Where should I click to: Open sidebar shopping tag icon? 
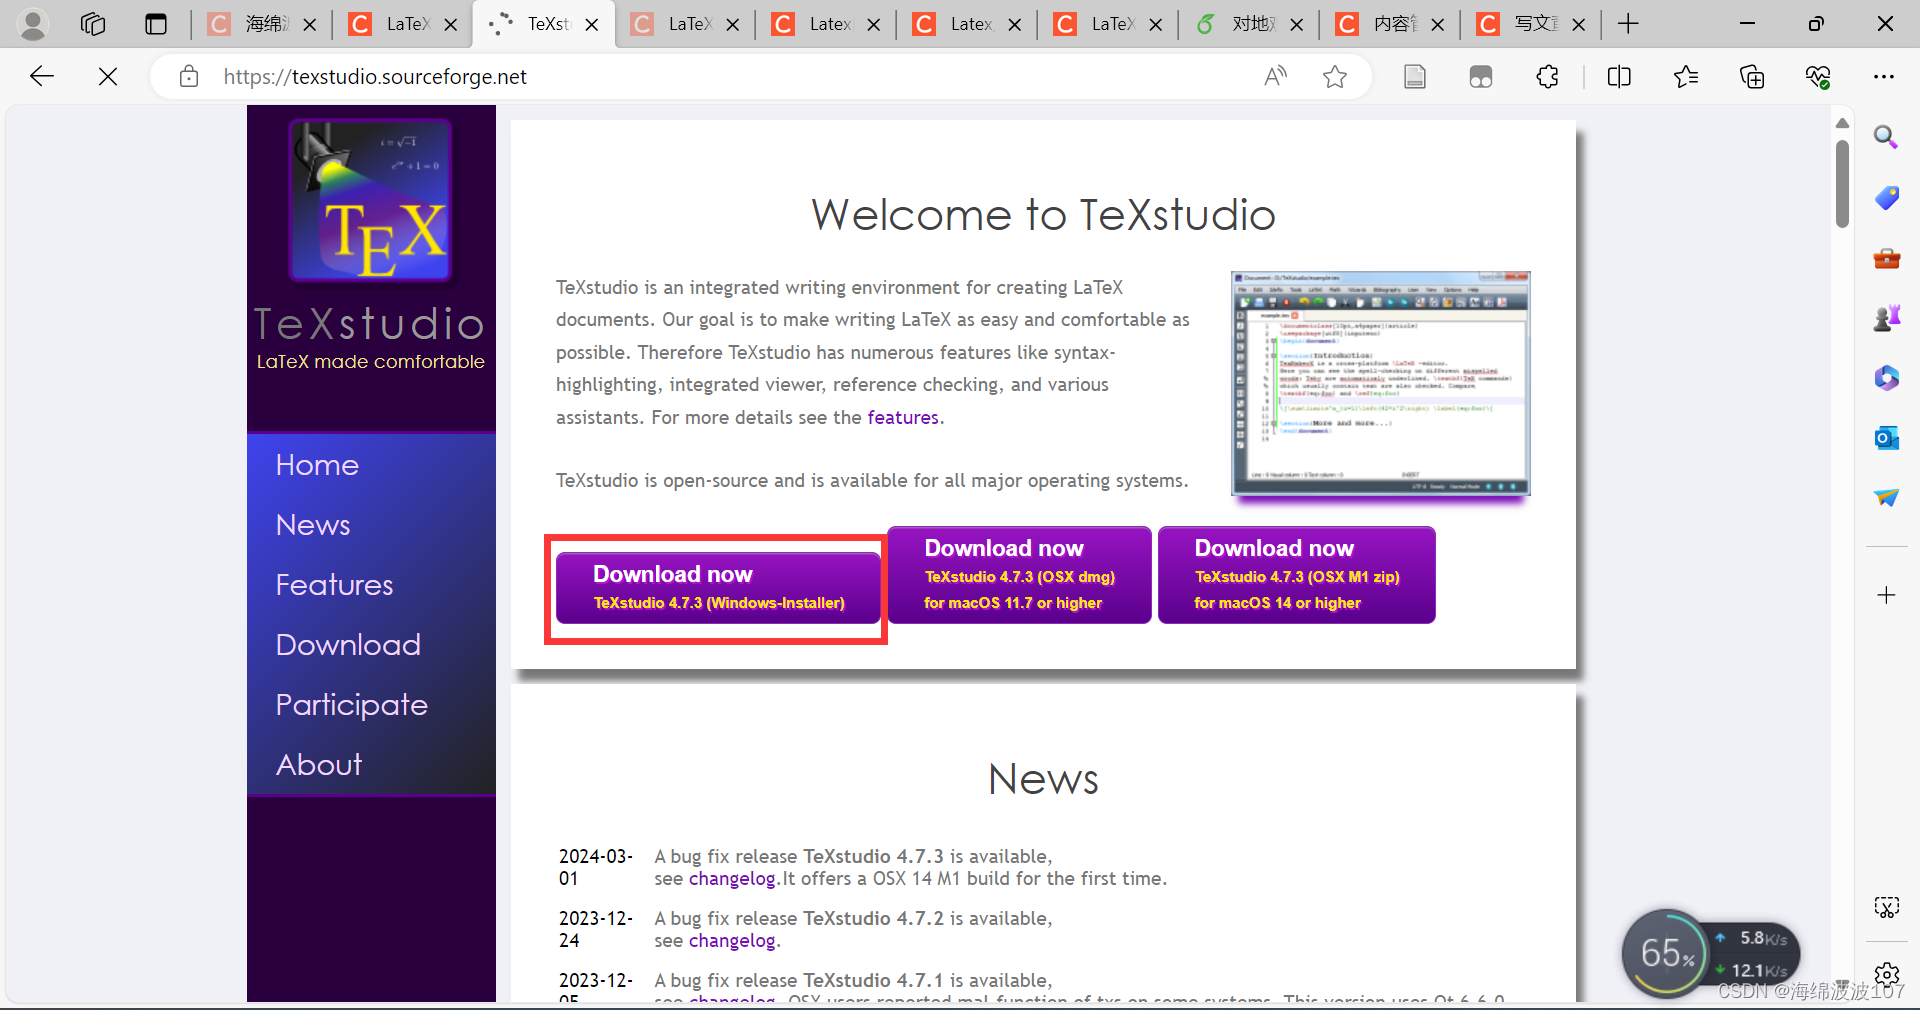pos(1886,198)
